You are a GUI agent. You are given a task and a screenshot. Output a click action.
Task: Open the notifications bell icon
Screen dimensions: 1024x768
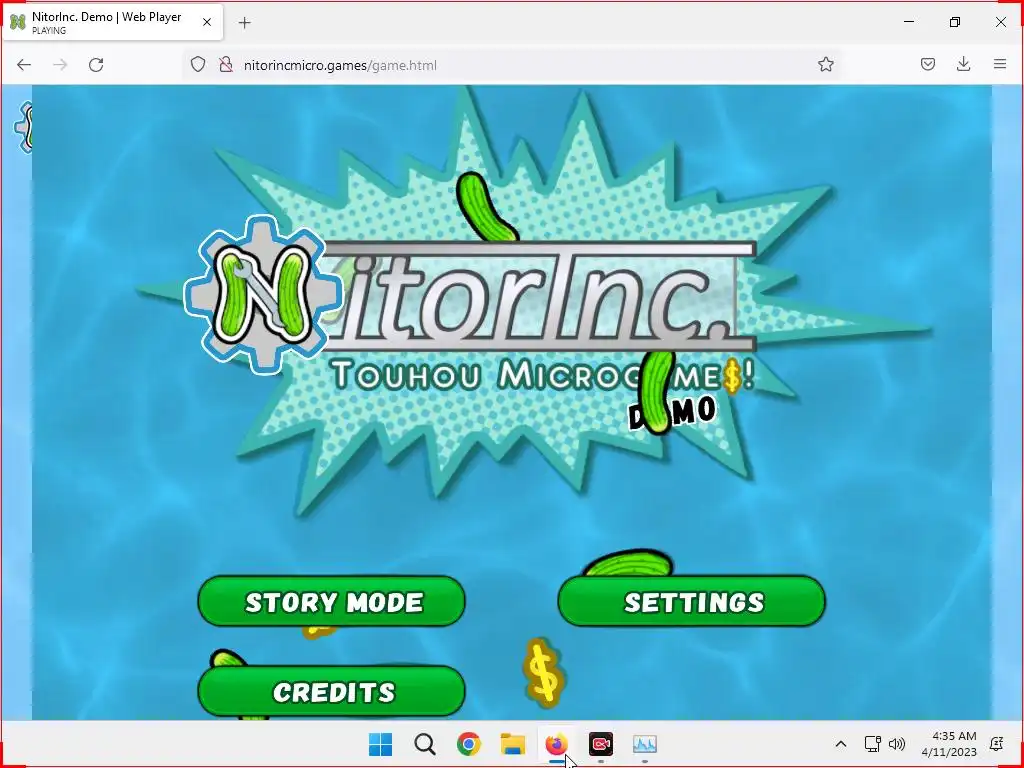coord(997,744)
